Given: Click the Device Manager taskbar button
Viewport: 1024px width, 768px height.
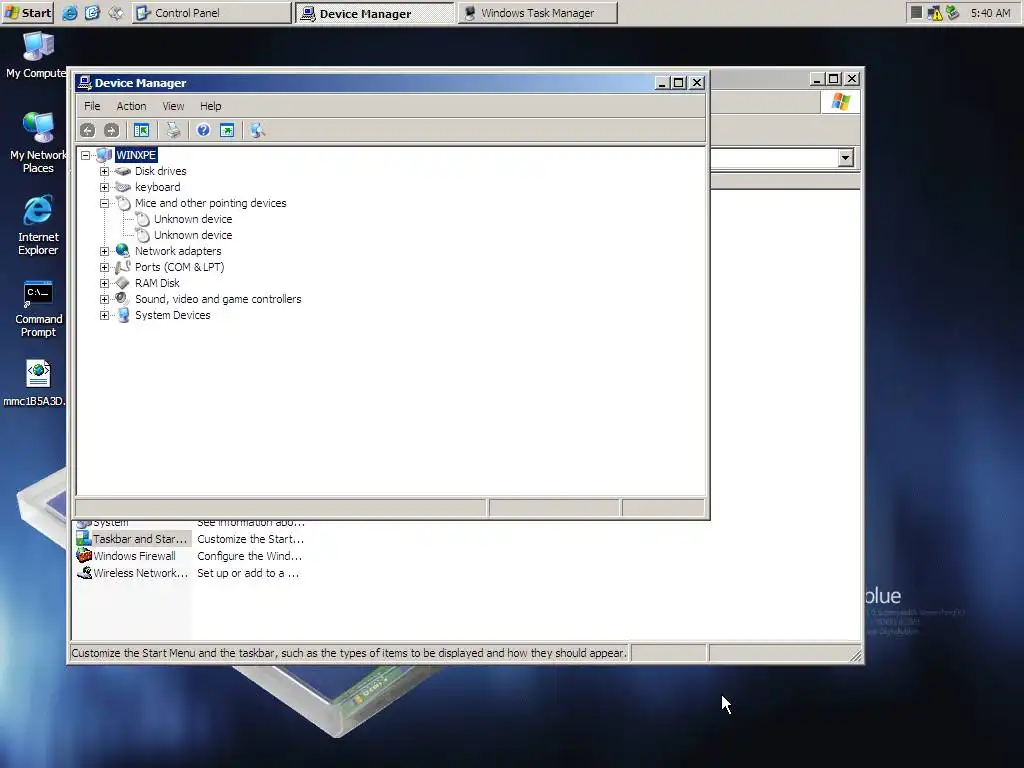Looking at the screenshot, I should pos(375,12).
